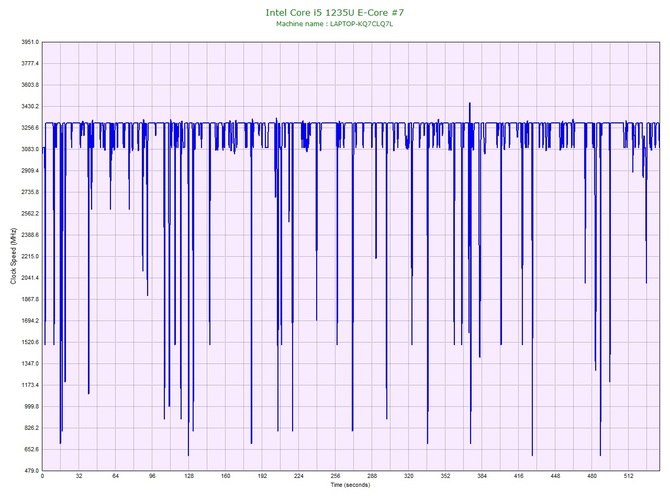Click the 2735.8 y-axis value
The width and height of the screenshot is (670, 502).
coord(30,192)
